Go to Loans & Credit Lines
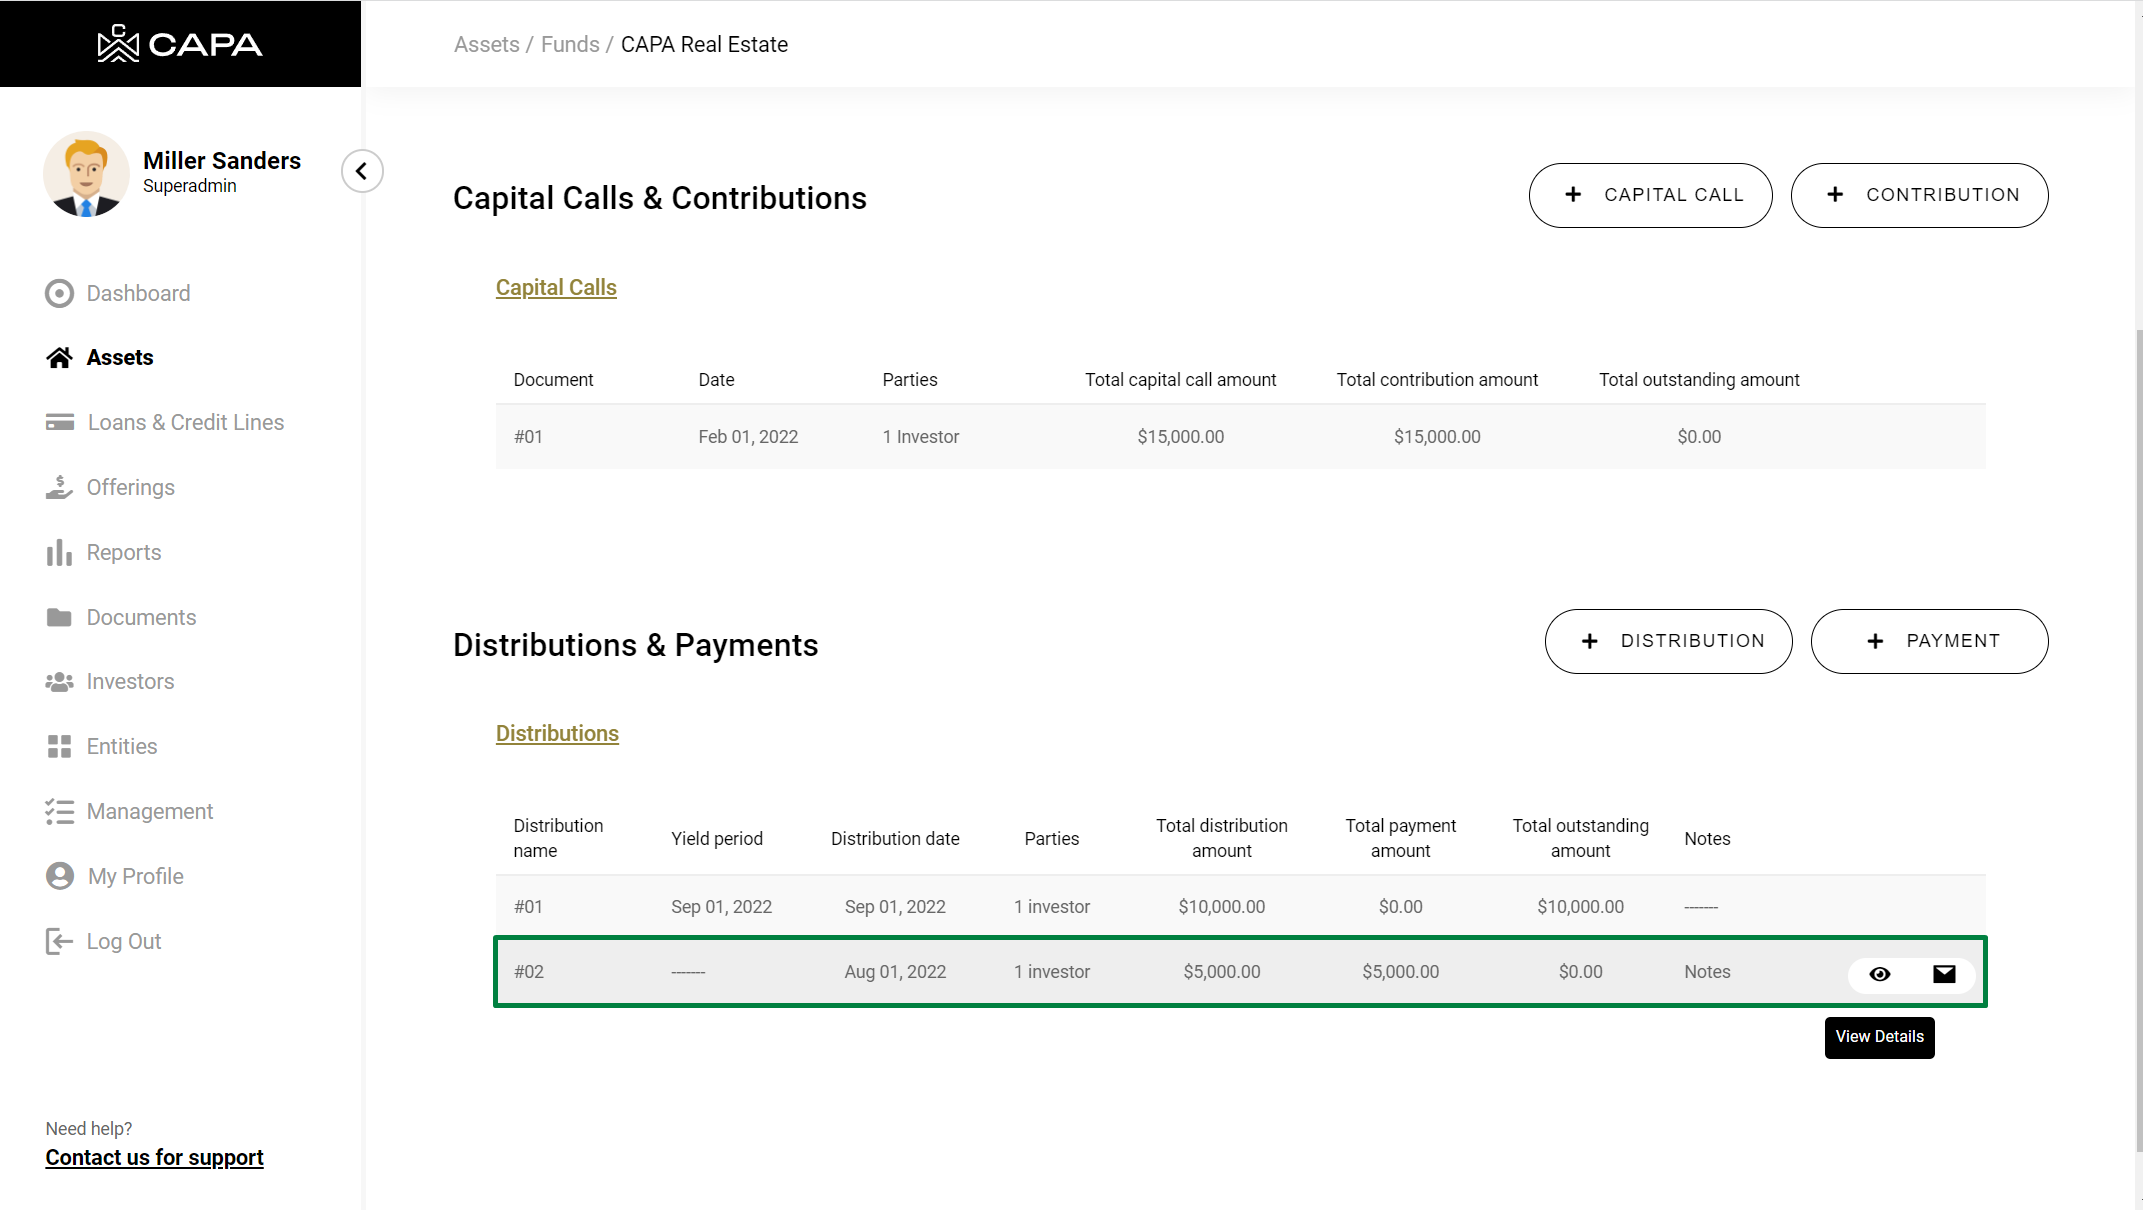 point(185,422)
